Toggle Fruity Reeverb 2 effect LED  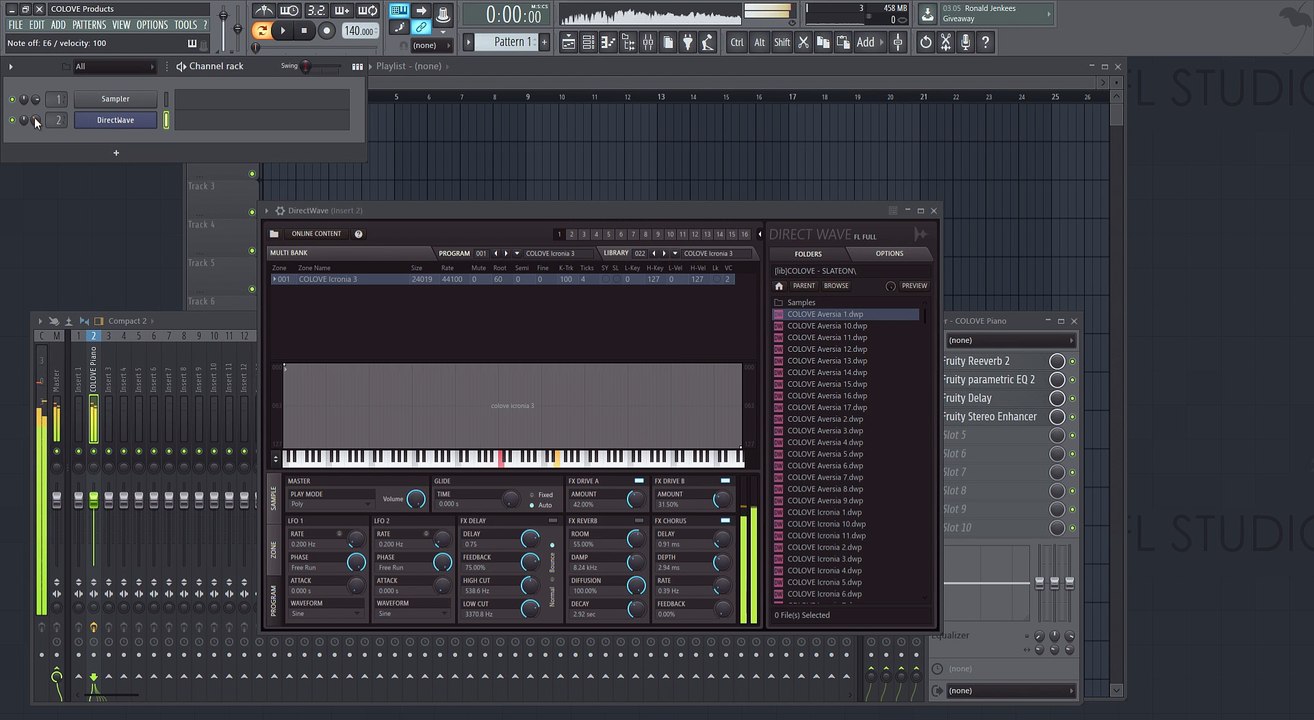coord(1073,361)
